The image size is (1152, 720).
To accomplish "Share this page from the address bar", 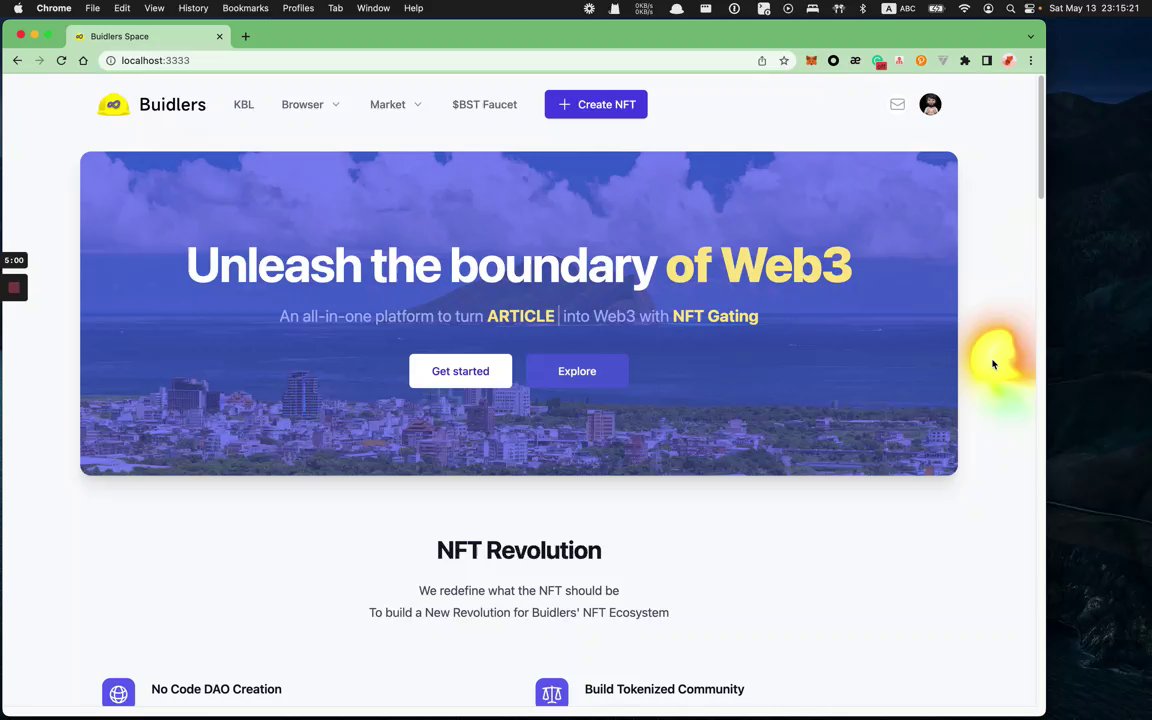I will point(762,61).
